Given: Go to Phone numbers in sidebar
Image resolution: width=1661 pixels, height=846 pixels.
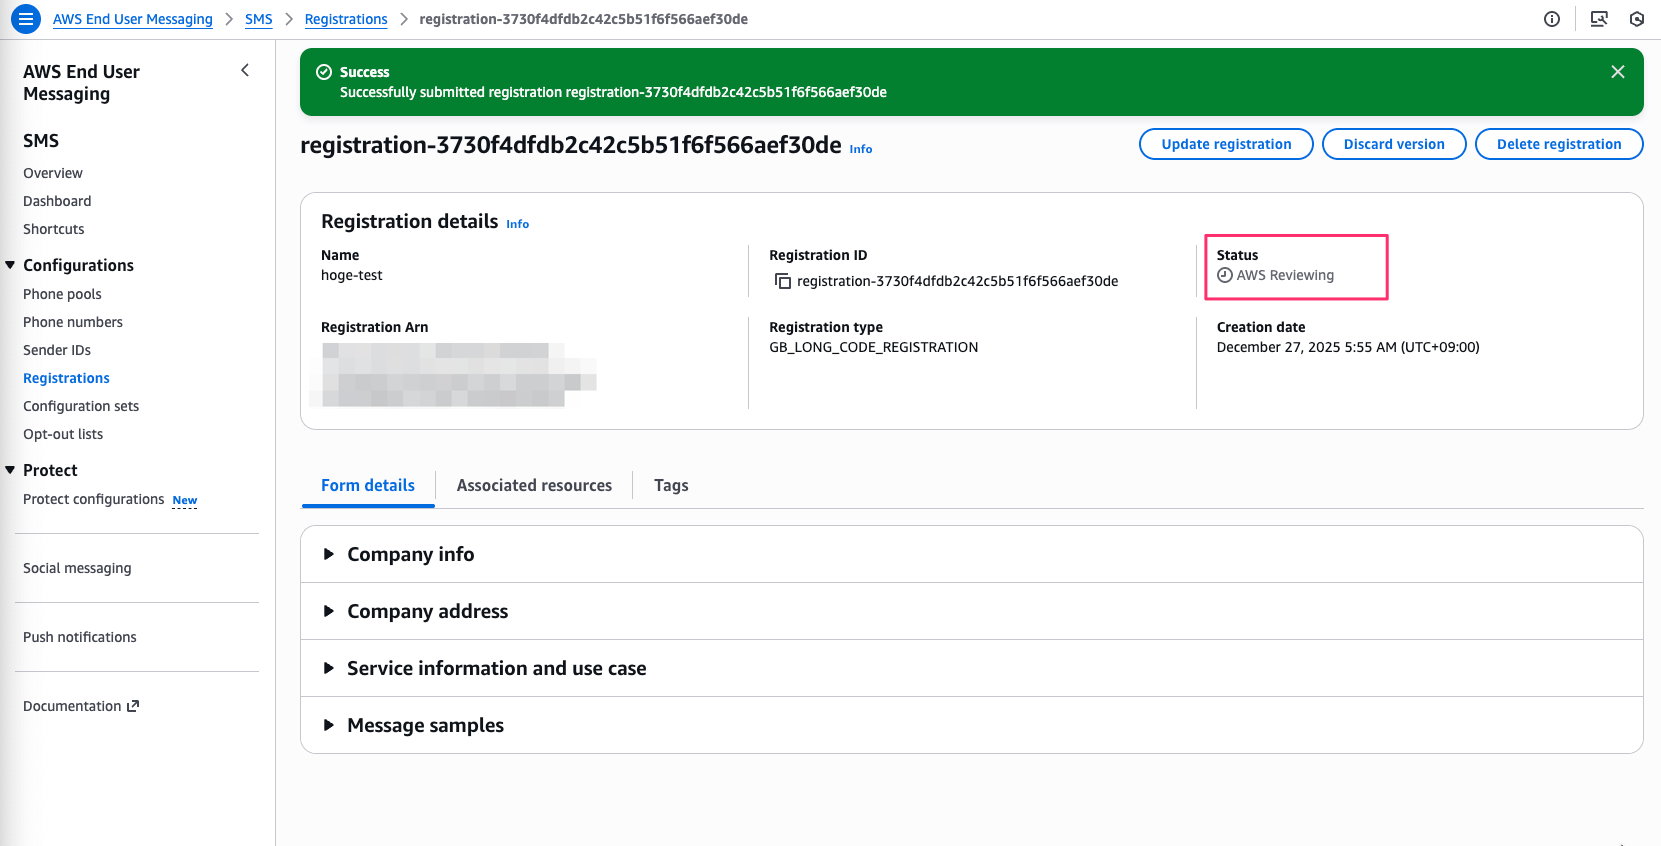Looking at the screenshot, I should point(73,322).
